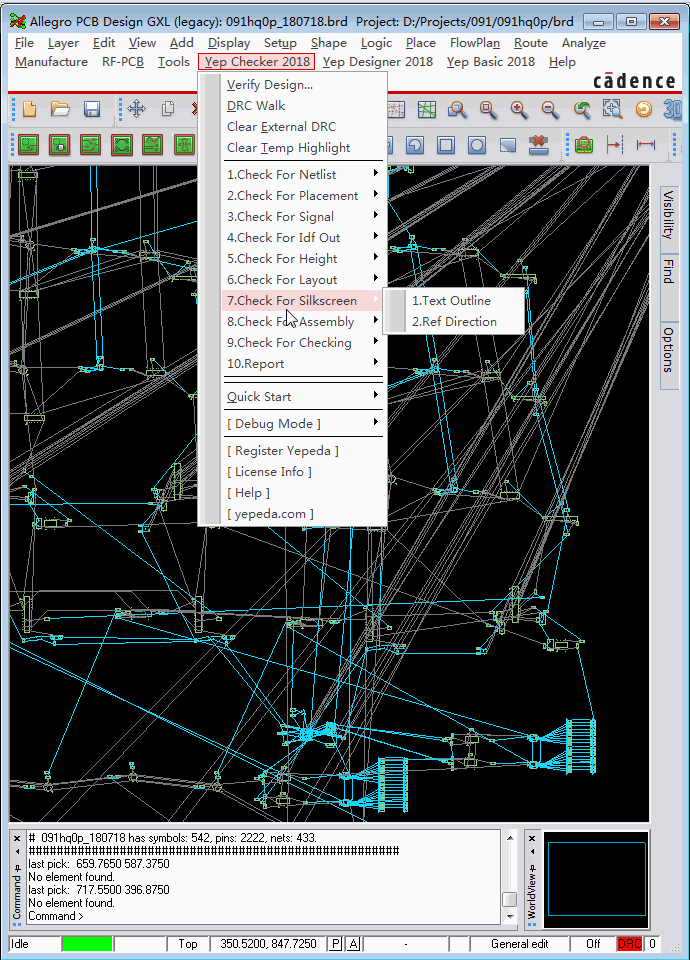Click the orange Refresh icon

pos(643,110)
